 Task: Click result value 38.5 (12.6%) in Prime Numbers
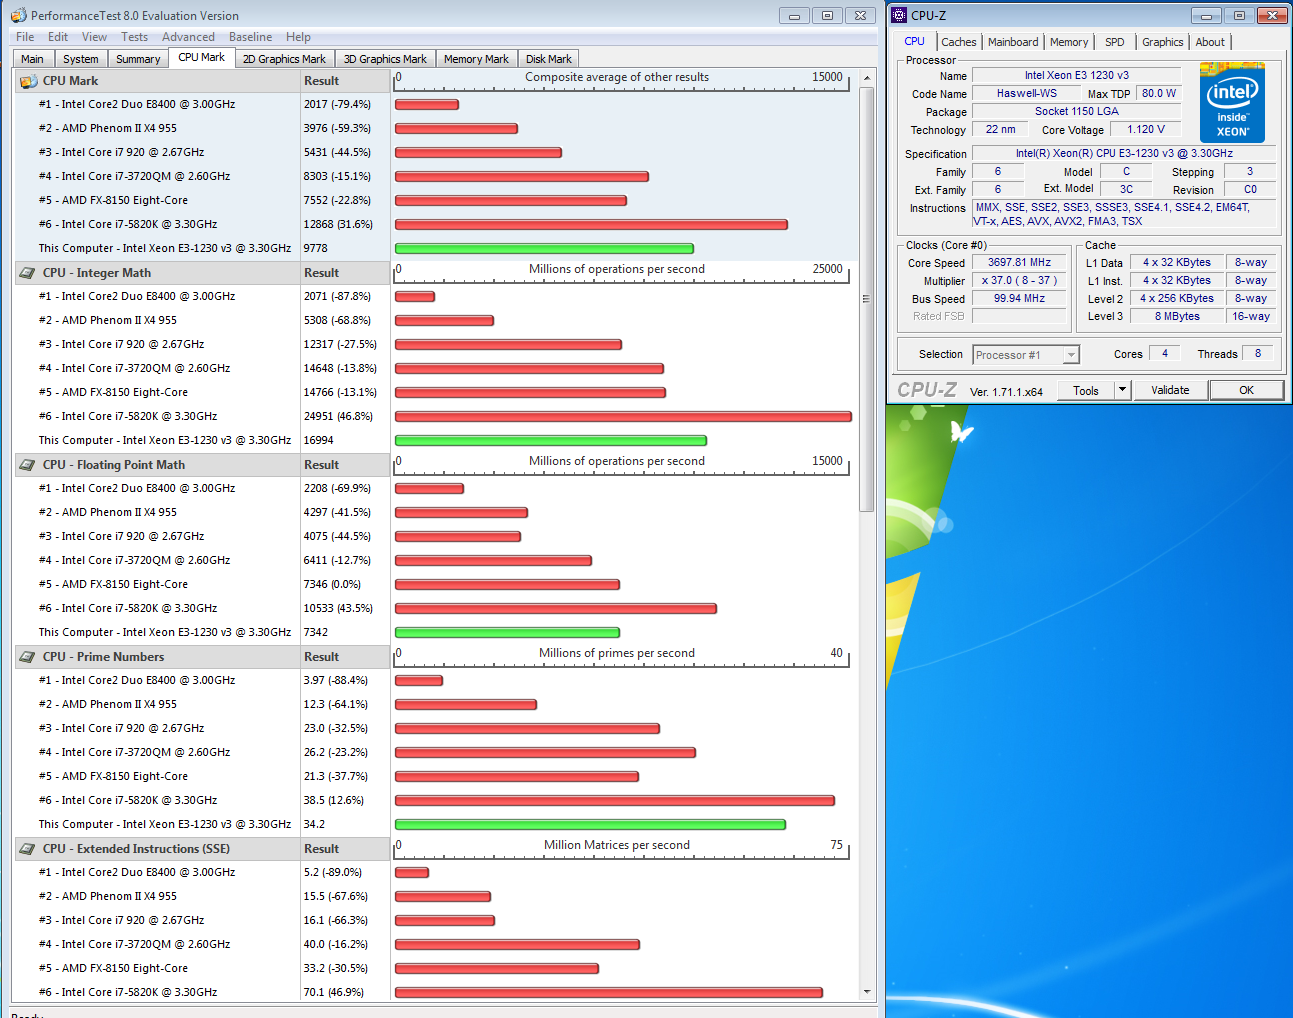coord(334,800)
